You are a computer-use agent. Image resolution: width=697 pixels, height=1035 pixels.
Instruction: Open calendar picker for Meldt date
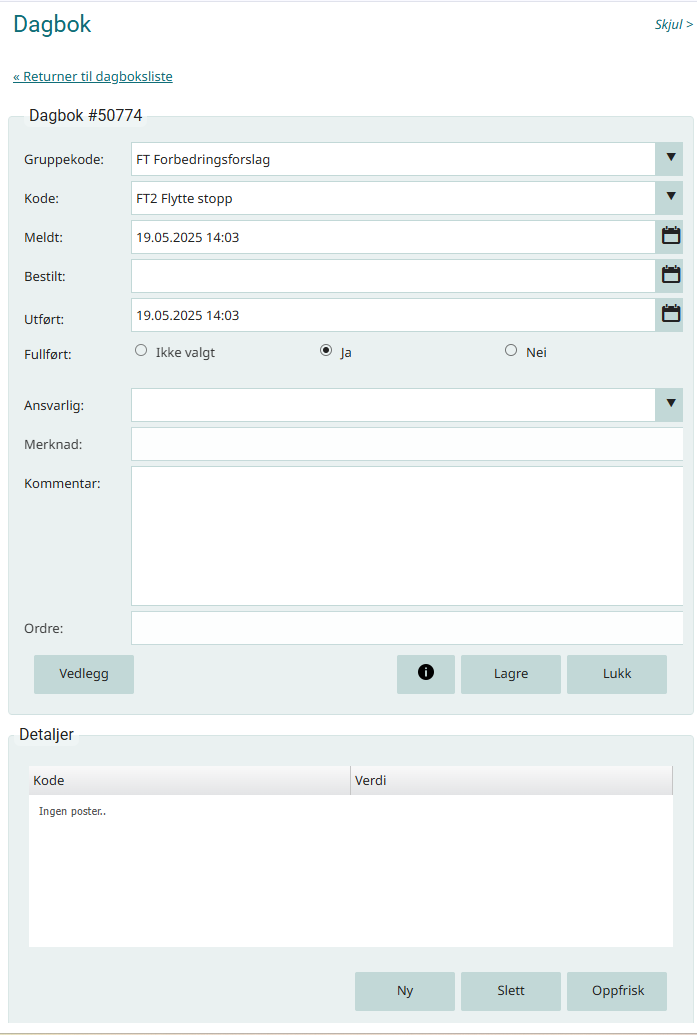(671, 237)
